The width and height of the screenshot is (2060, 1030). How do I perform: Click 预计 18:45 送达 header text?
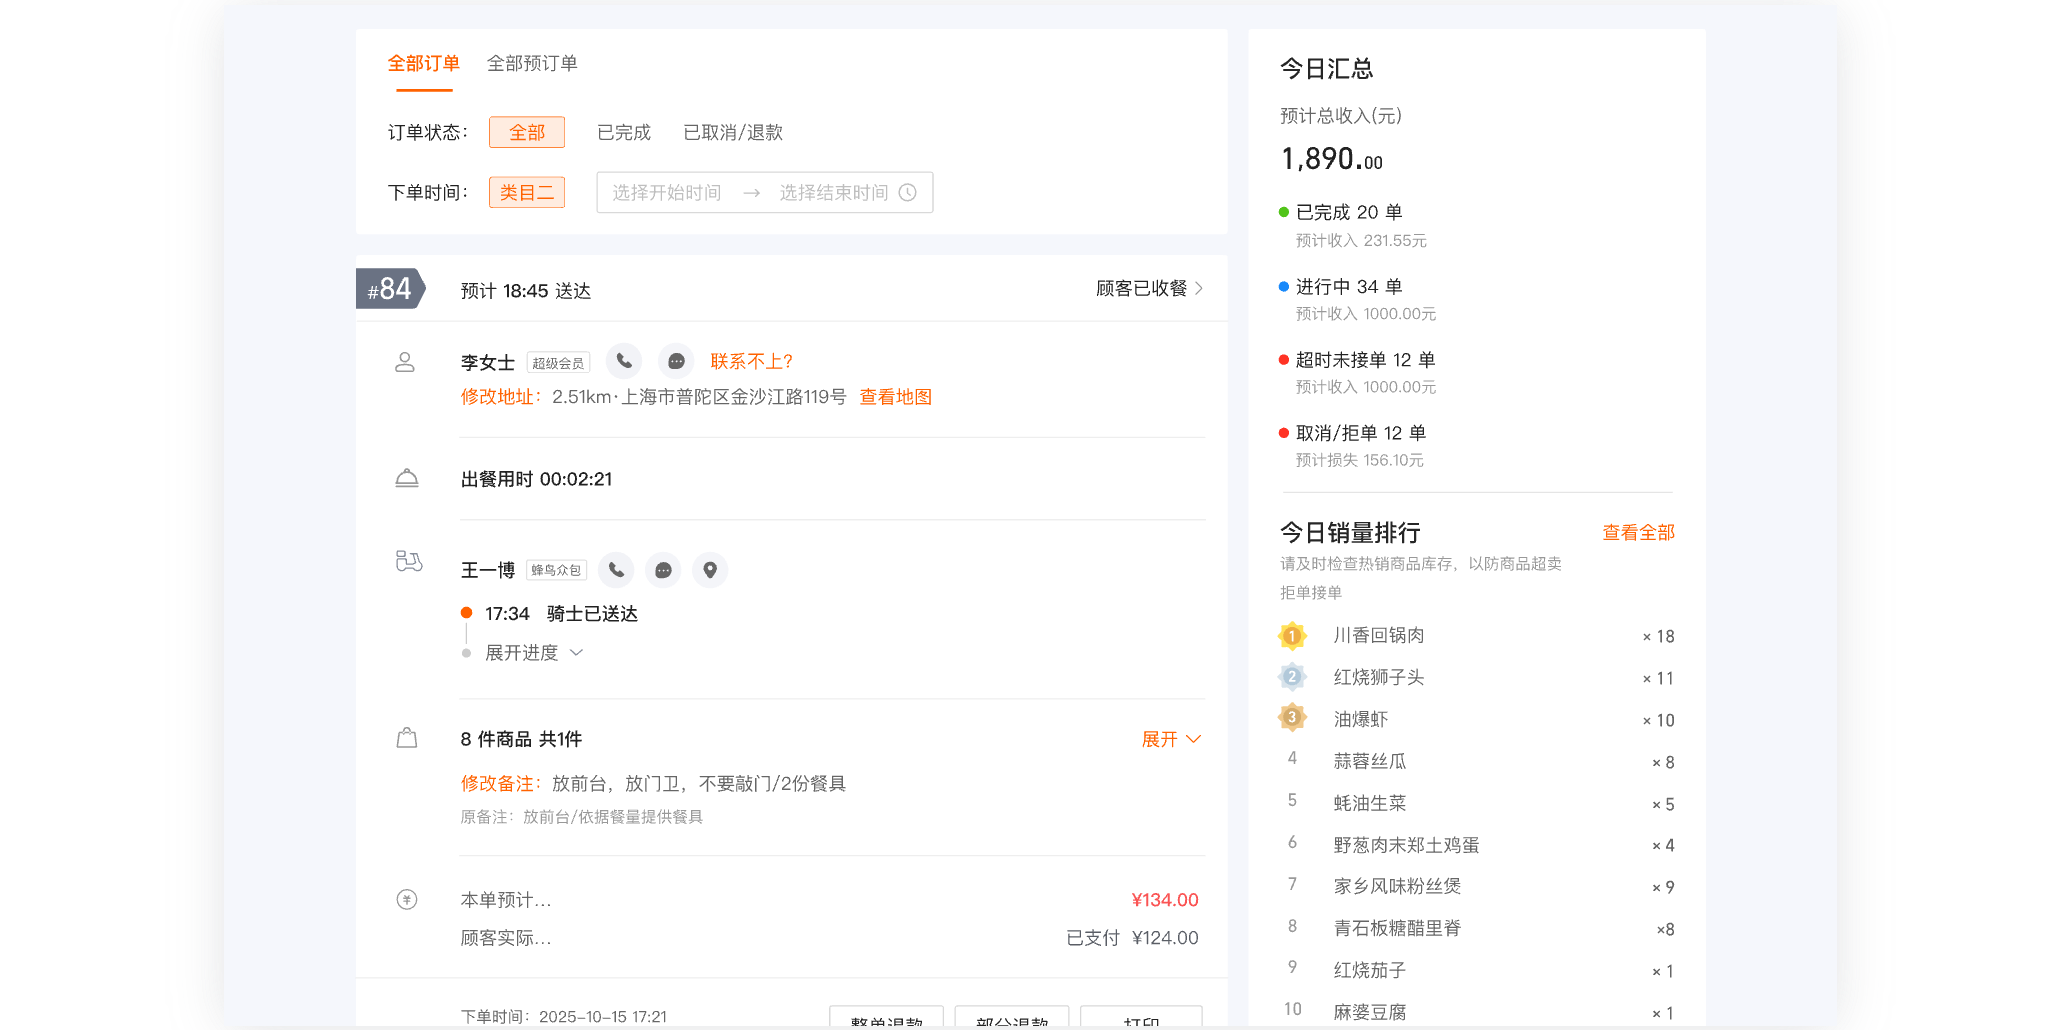pos(526,291)
